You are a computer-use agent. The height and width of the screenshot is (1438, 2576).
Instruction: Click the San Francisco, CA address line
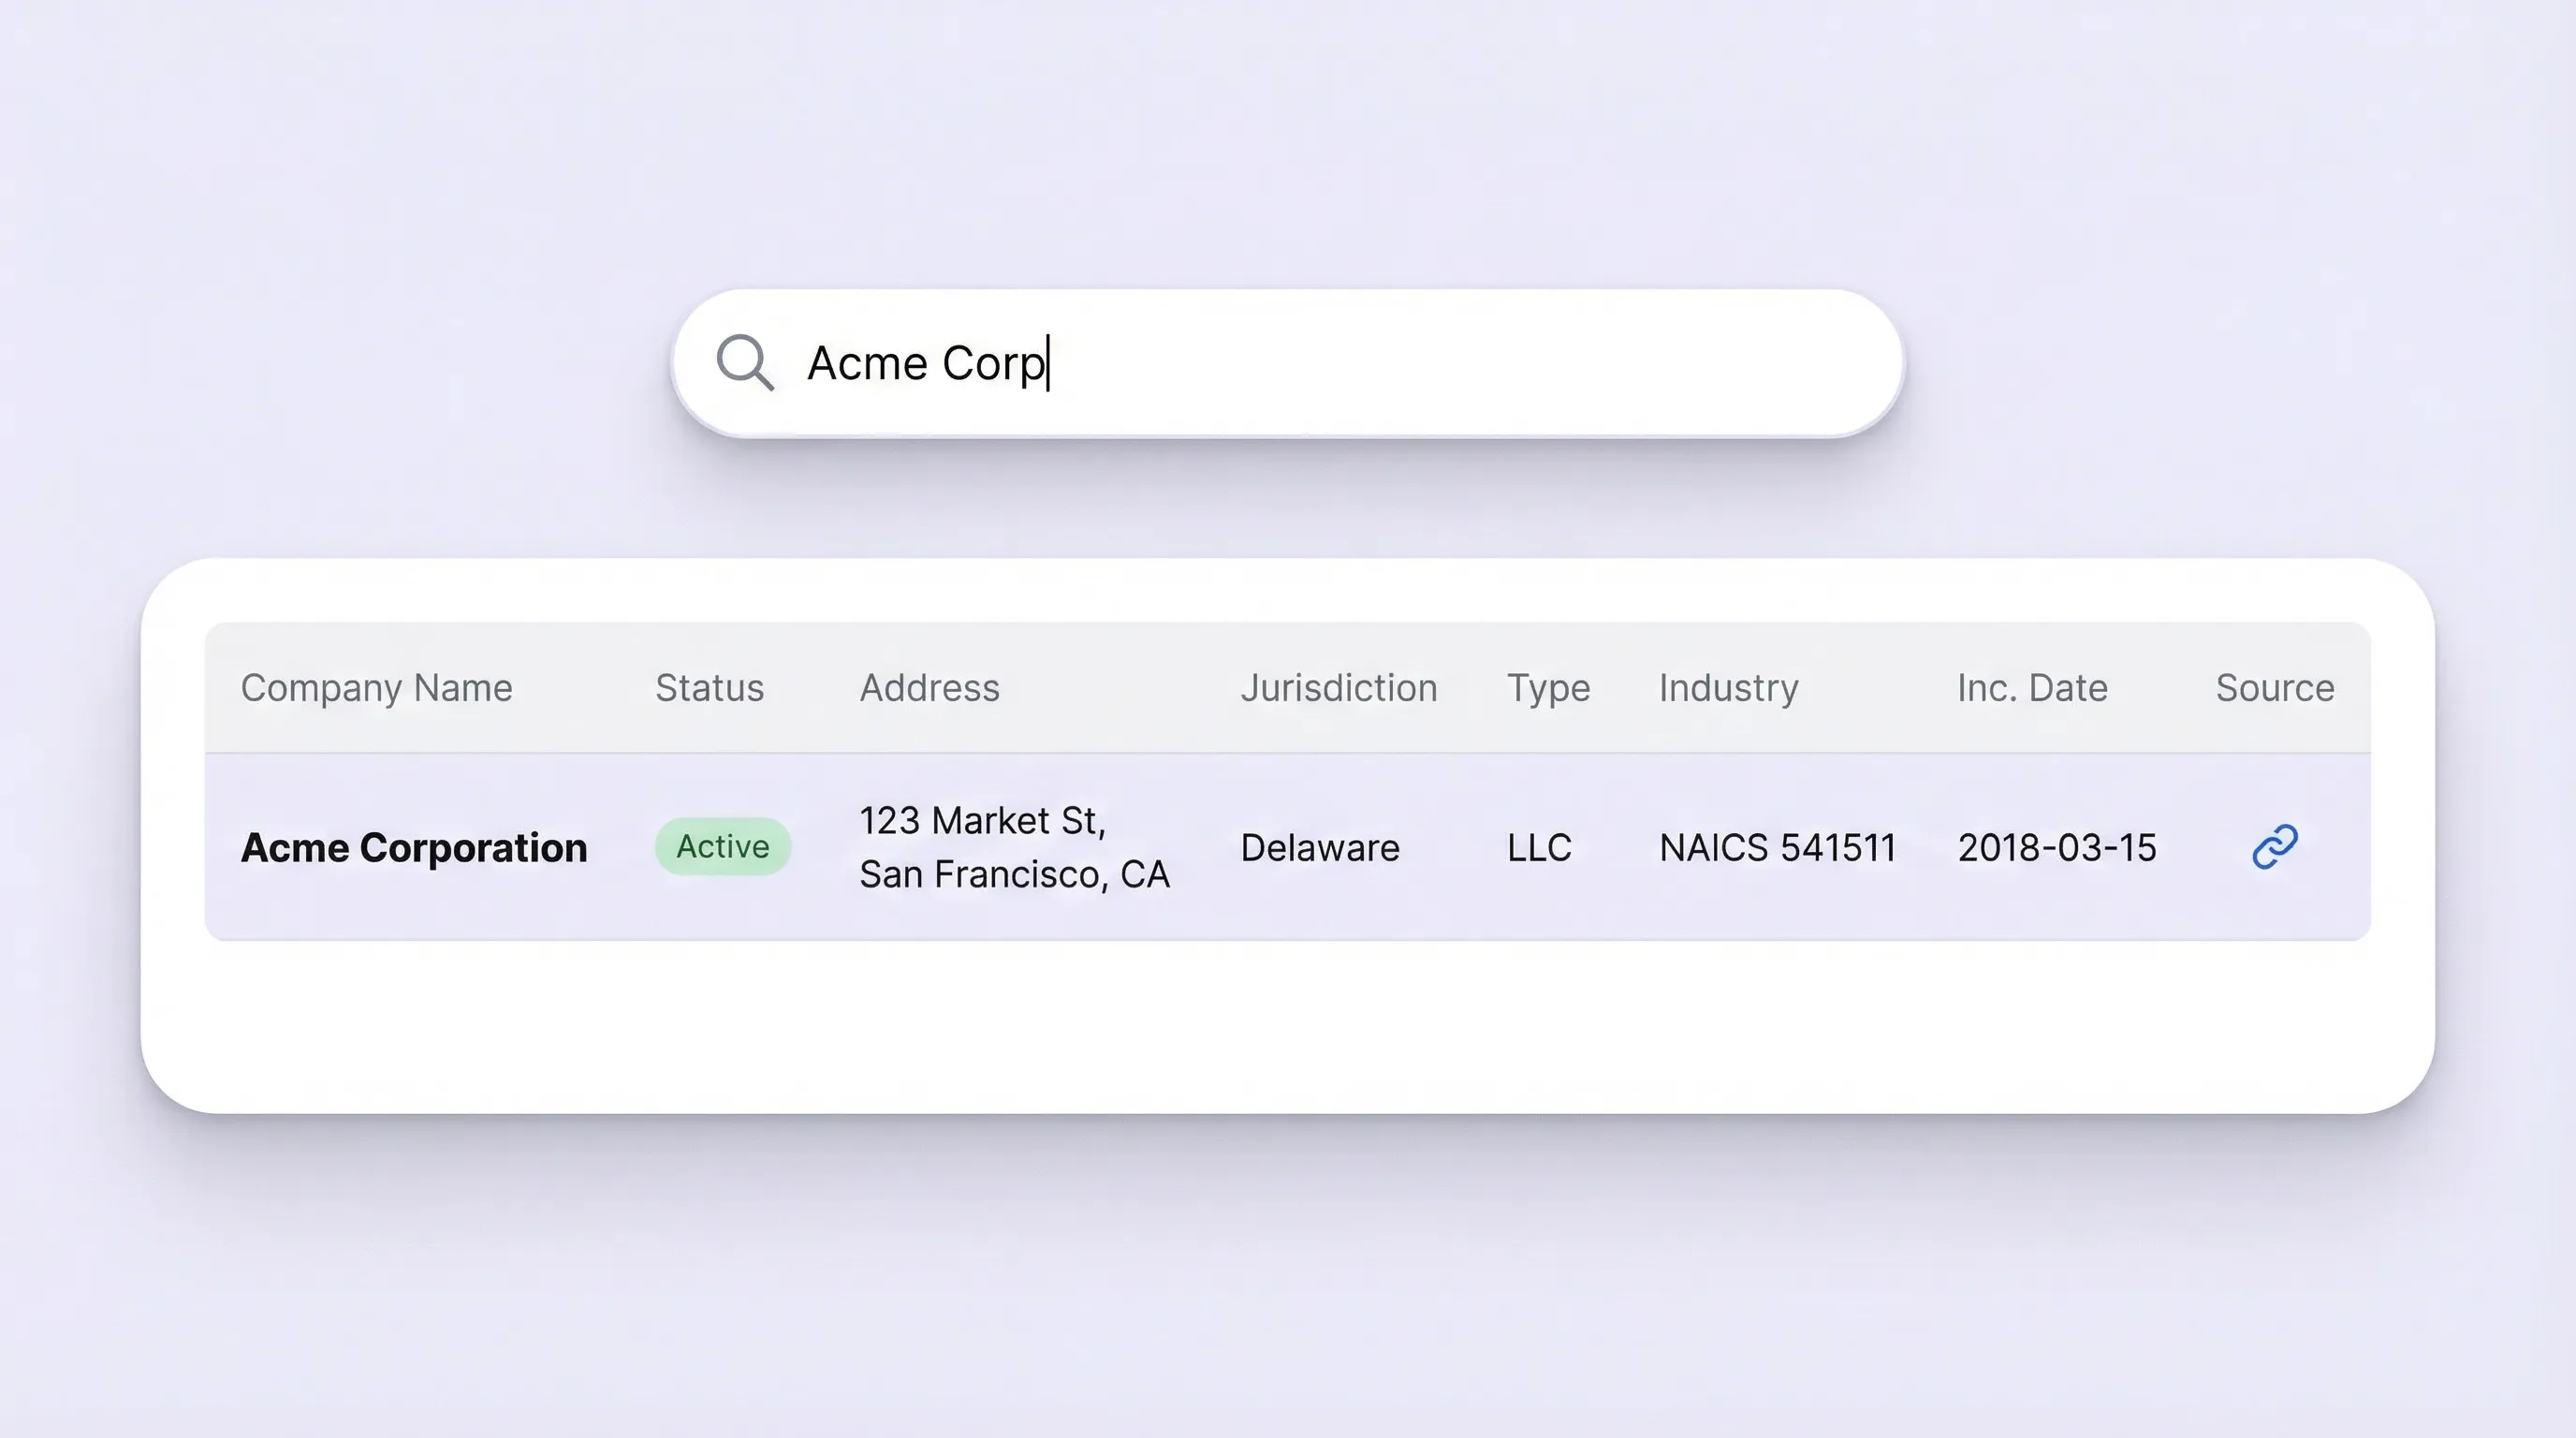click(x=1014, y=875)
